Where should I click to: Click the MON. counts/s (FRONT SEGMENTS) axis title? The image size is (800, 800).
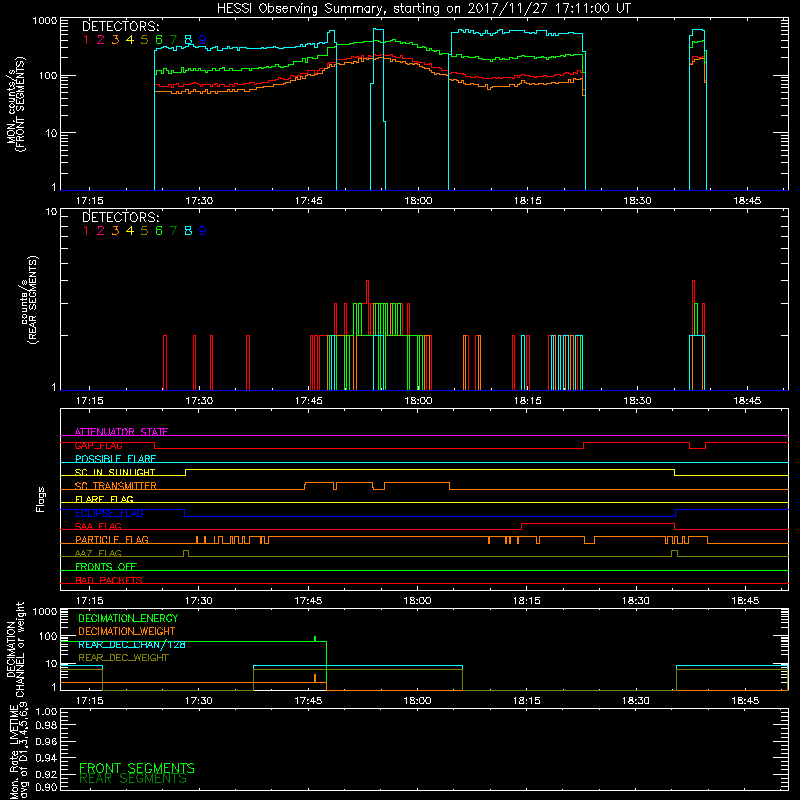pos(15,104)
